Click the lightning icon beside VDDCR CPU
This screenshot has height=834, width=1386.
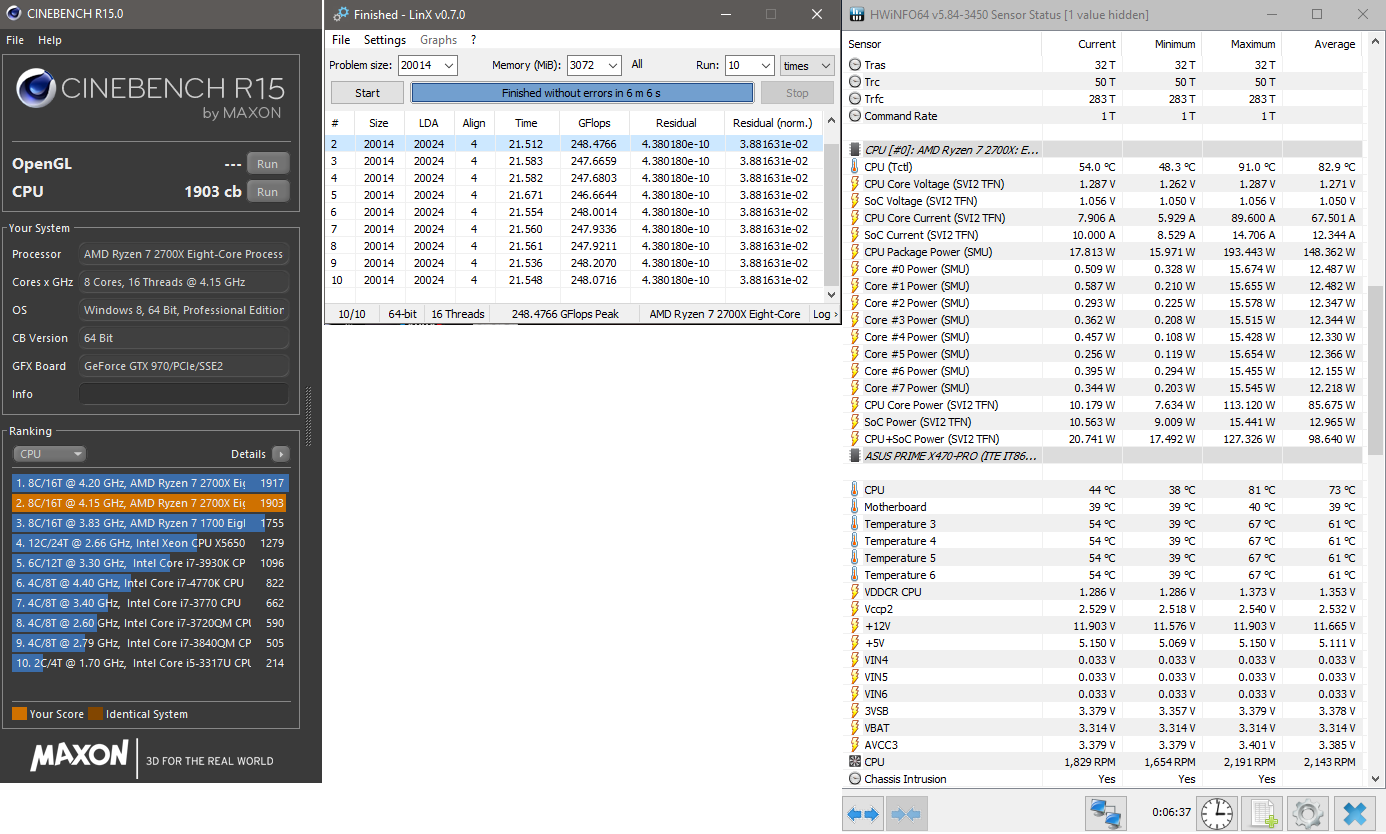click(x=855, y=592)
